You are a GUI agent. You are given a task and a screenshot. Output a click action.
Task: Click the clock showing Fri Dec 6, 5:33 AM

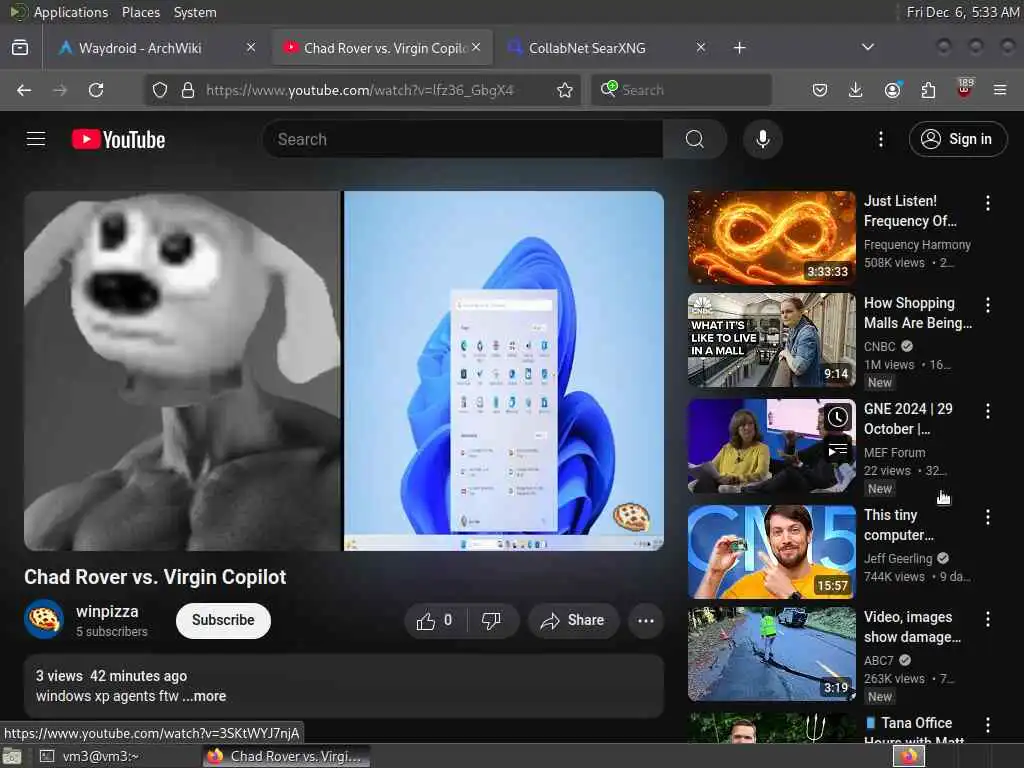[x=963, y=12]
